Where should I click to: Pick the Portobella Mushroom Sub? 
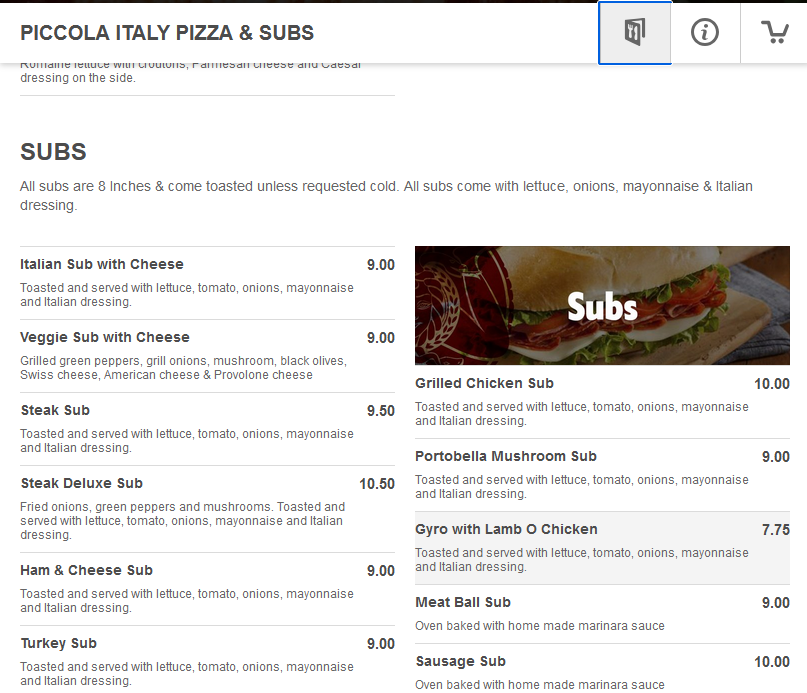[506, 457]
